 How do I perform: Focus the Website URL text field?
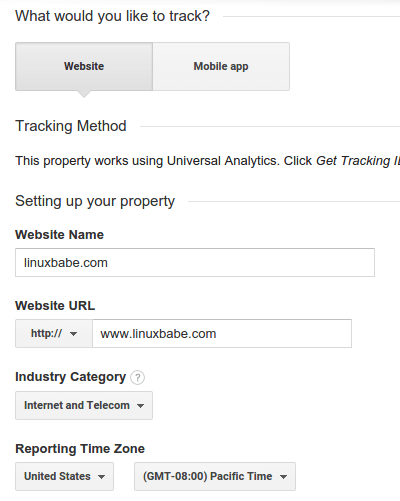pyautogui.click(x=222, y=333)
